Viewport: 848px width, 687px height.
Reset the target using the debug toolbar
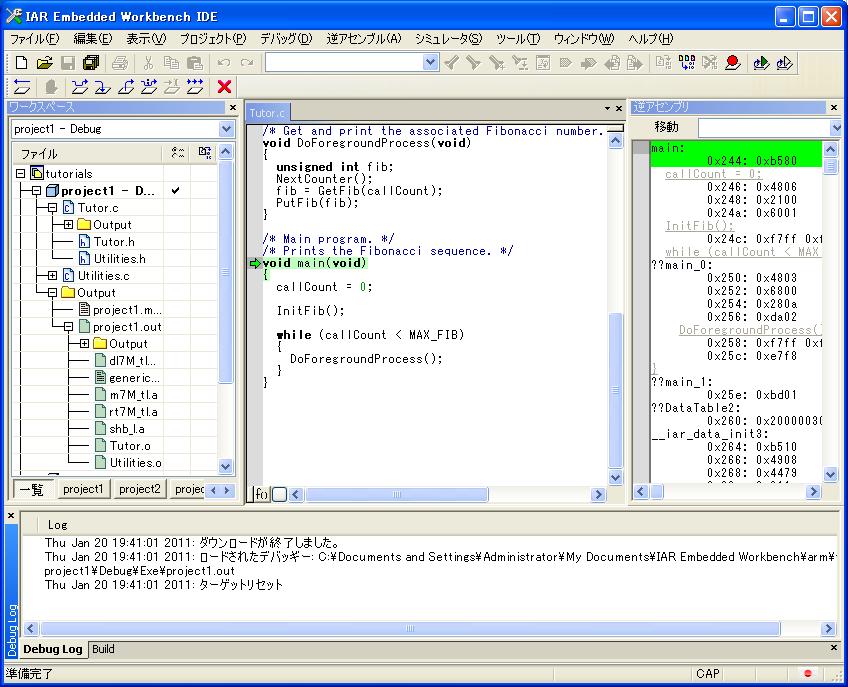(22, 87)
